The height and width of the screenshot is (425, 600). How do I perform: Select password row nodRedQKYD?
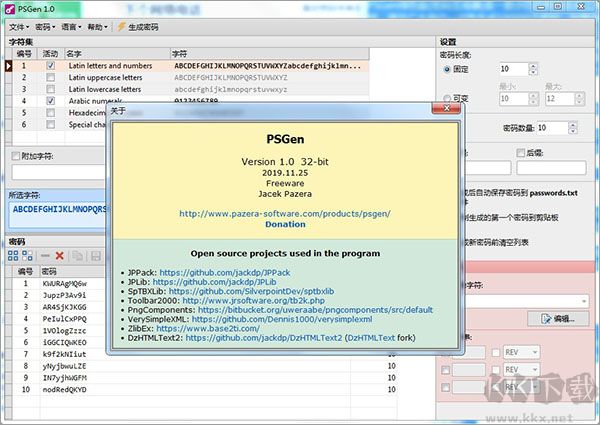click(64, 389)
